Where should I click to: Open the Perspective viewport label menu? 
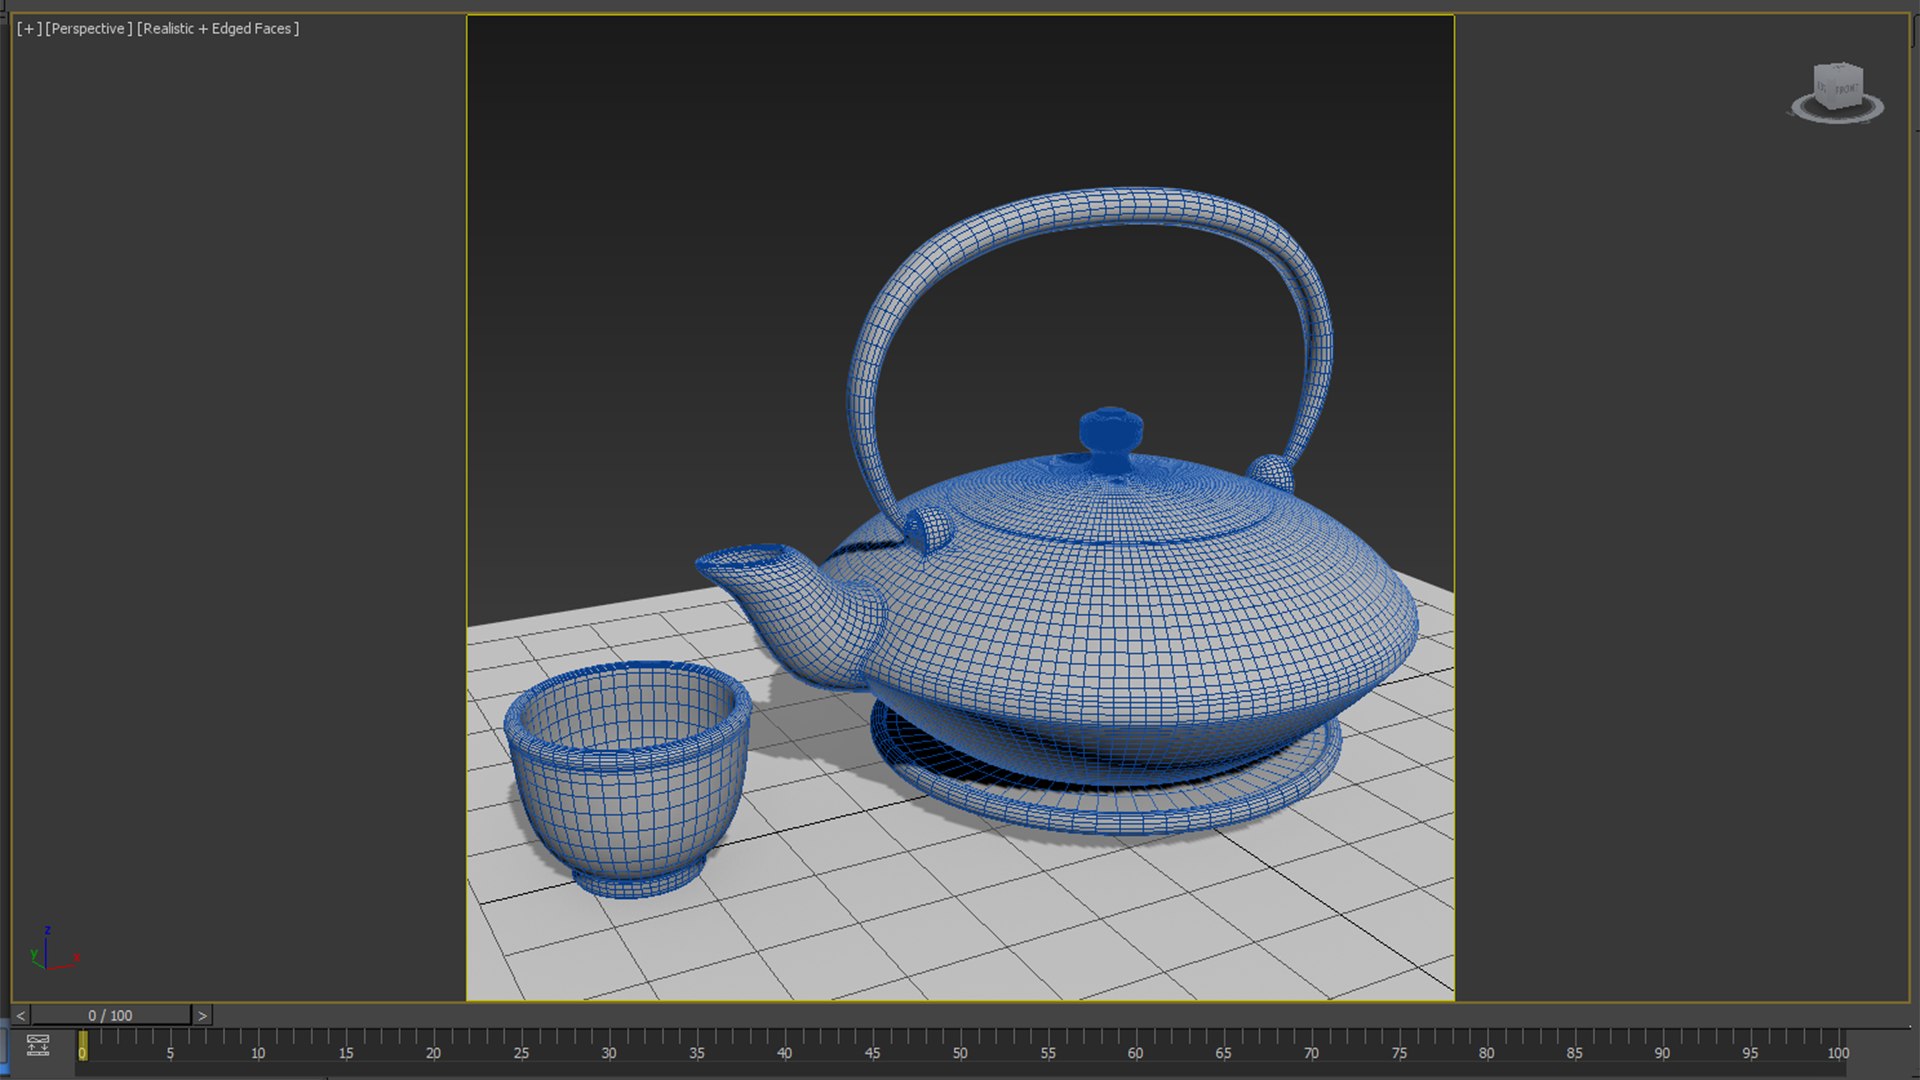(x=89, y=29)
